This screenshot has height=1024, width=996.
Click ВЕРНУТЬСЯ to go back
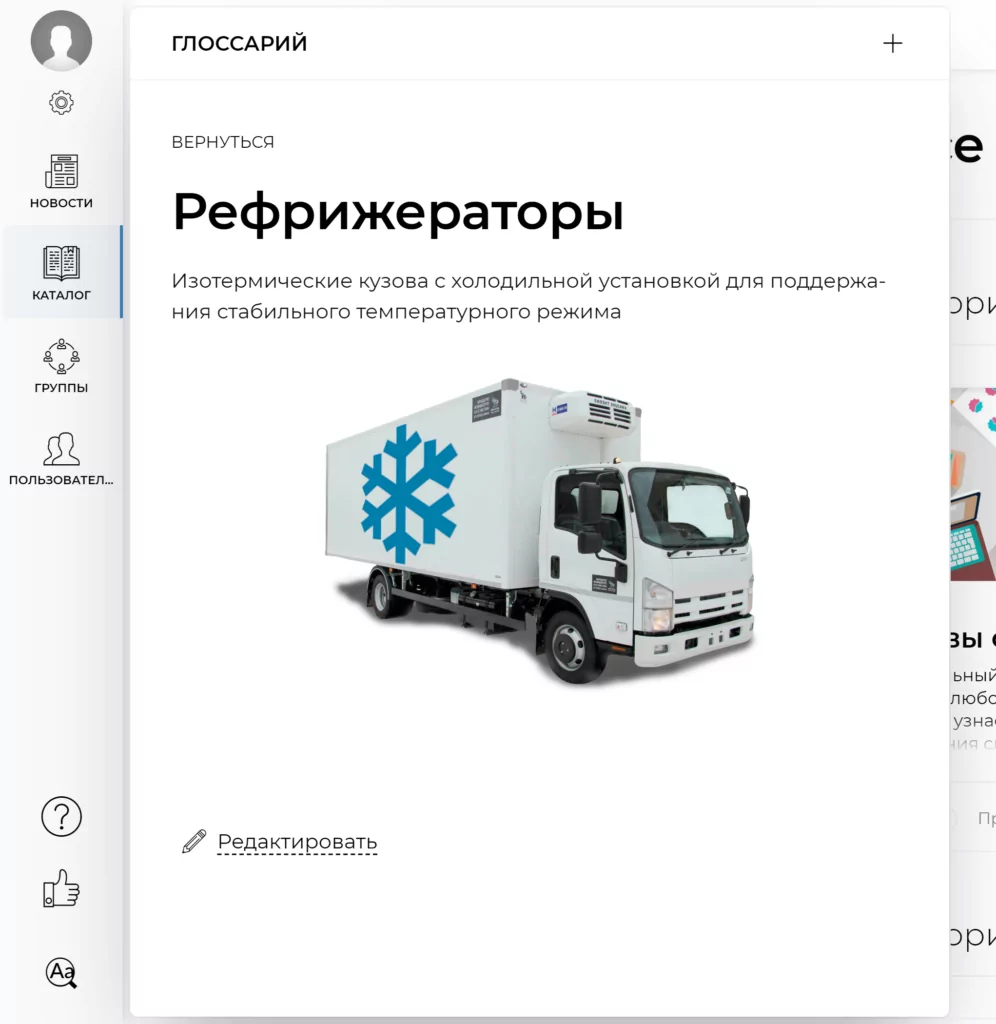pyautogui.click(x=223, y=142)
